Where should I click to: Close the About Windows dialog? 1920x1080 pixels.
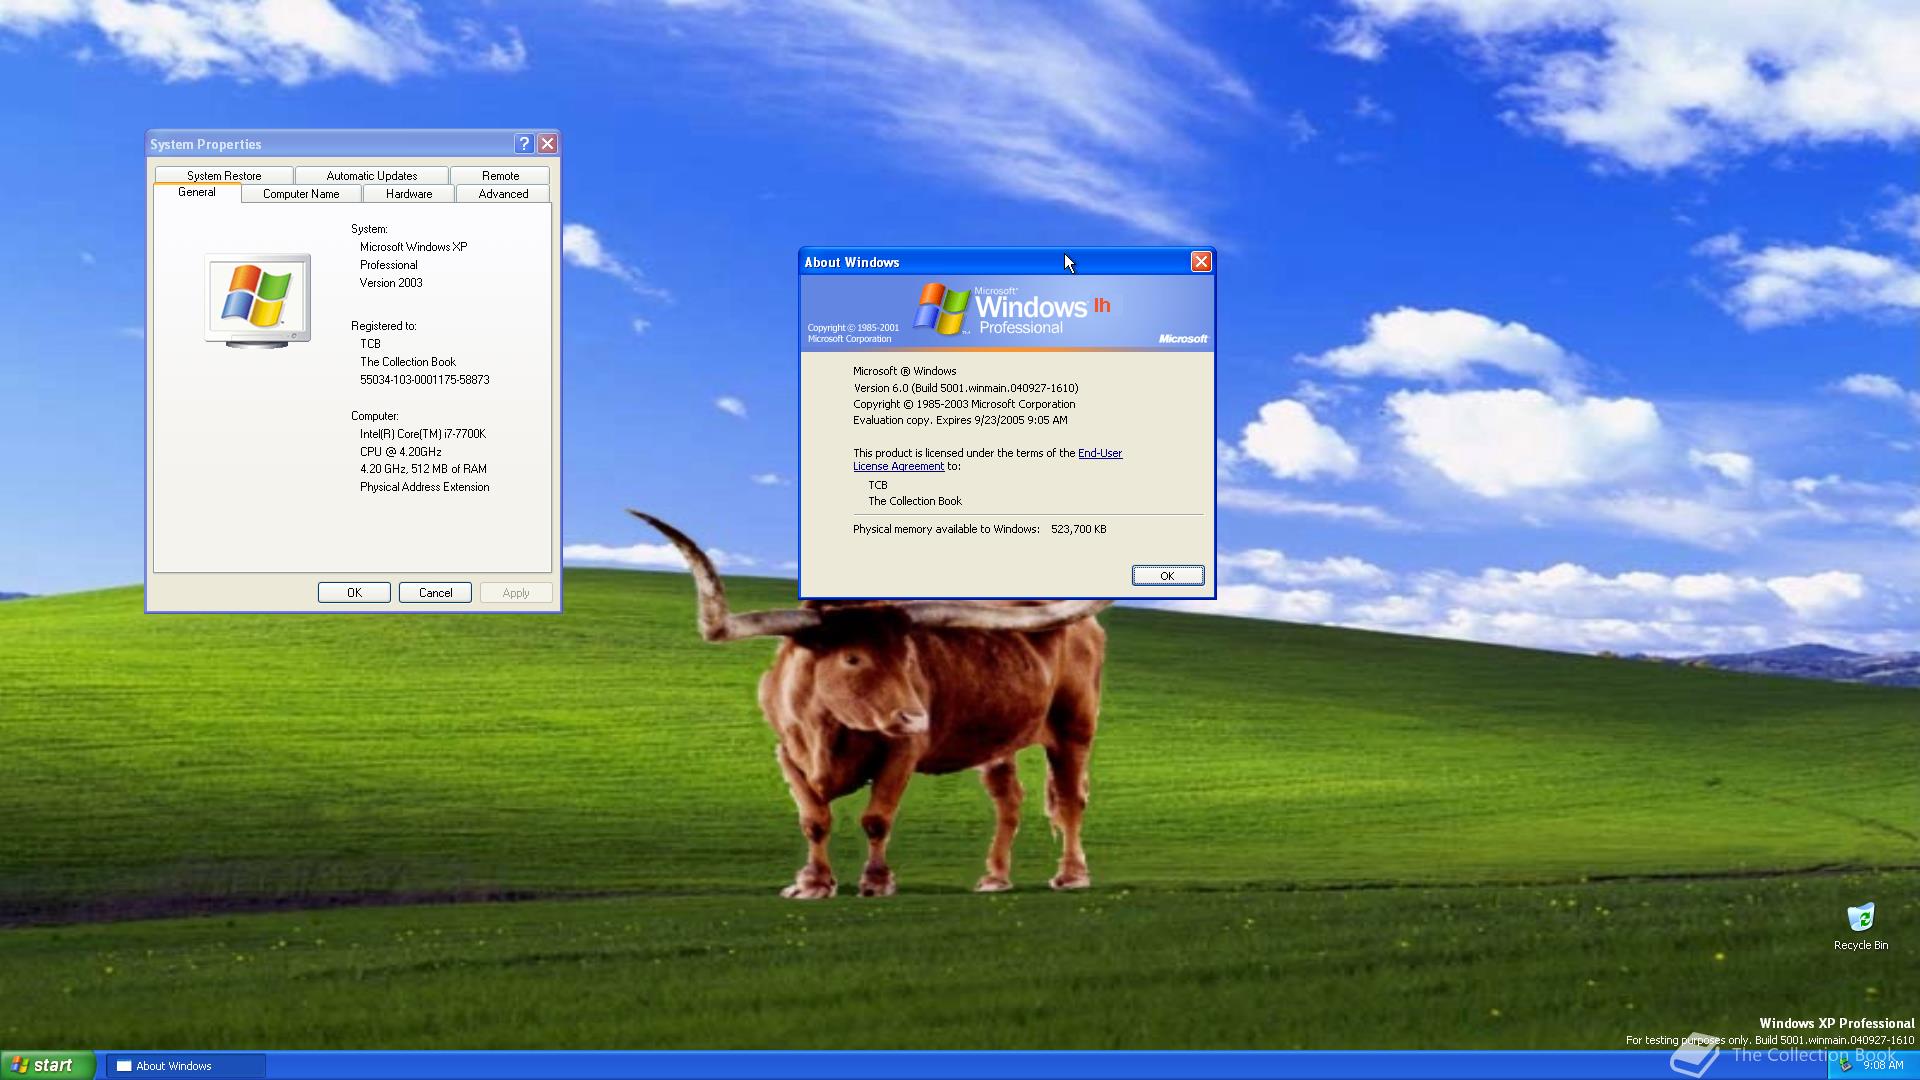coord(1201,262)
